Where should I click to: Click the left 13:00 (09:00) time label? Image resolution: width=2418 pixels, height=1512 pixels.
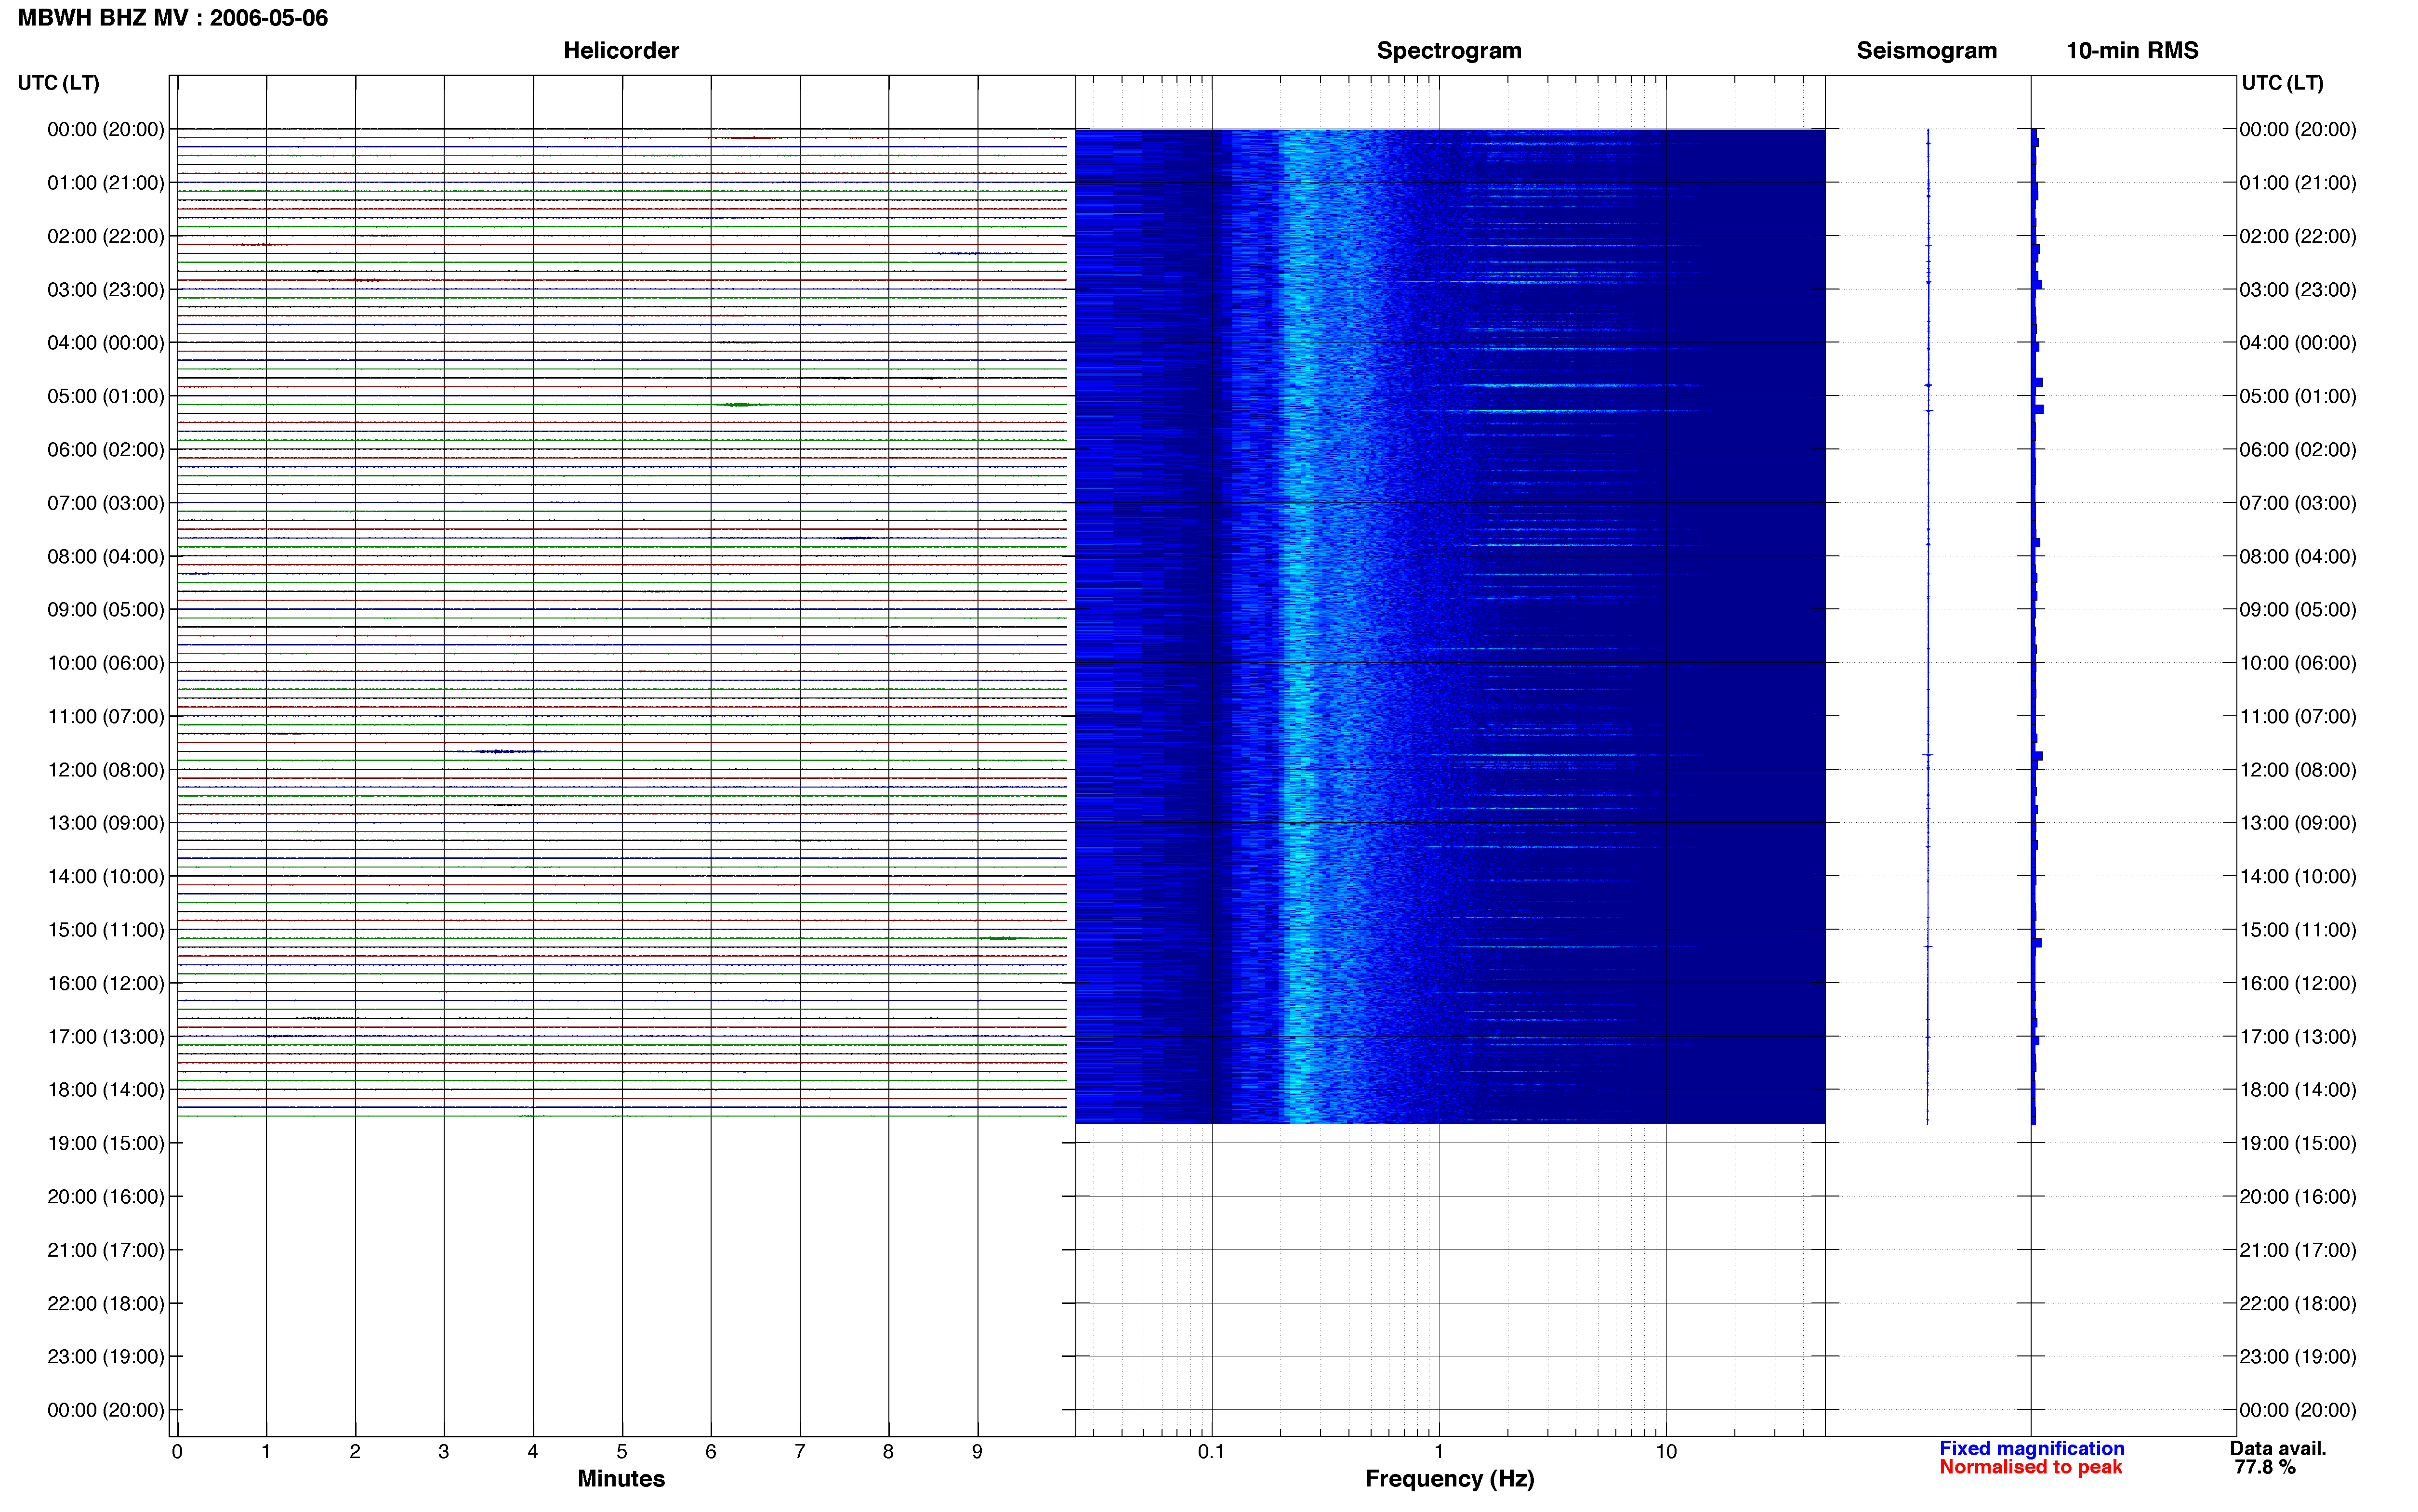(106, 823)
